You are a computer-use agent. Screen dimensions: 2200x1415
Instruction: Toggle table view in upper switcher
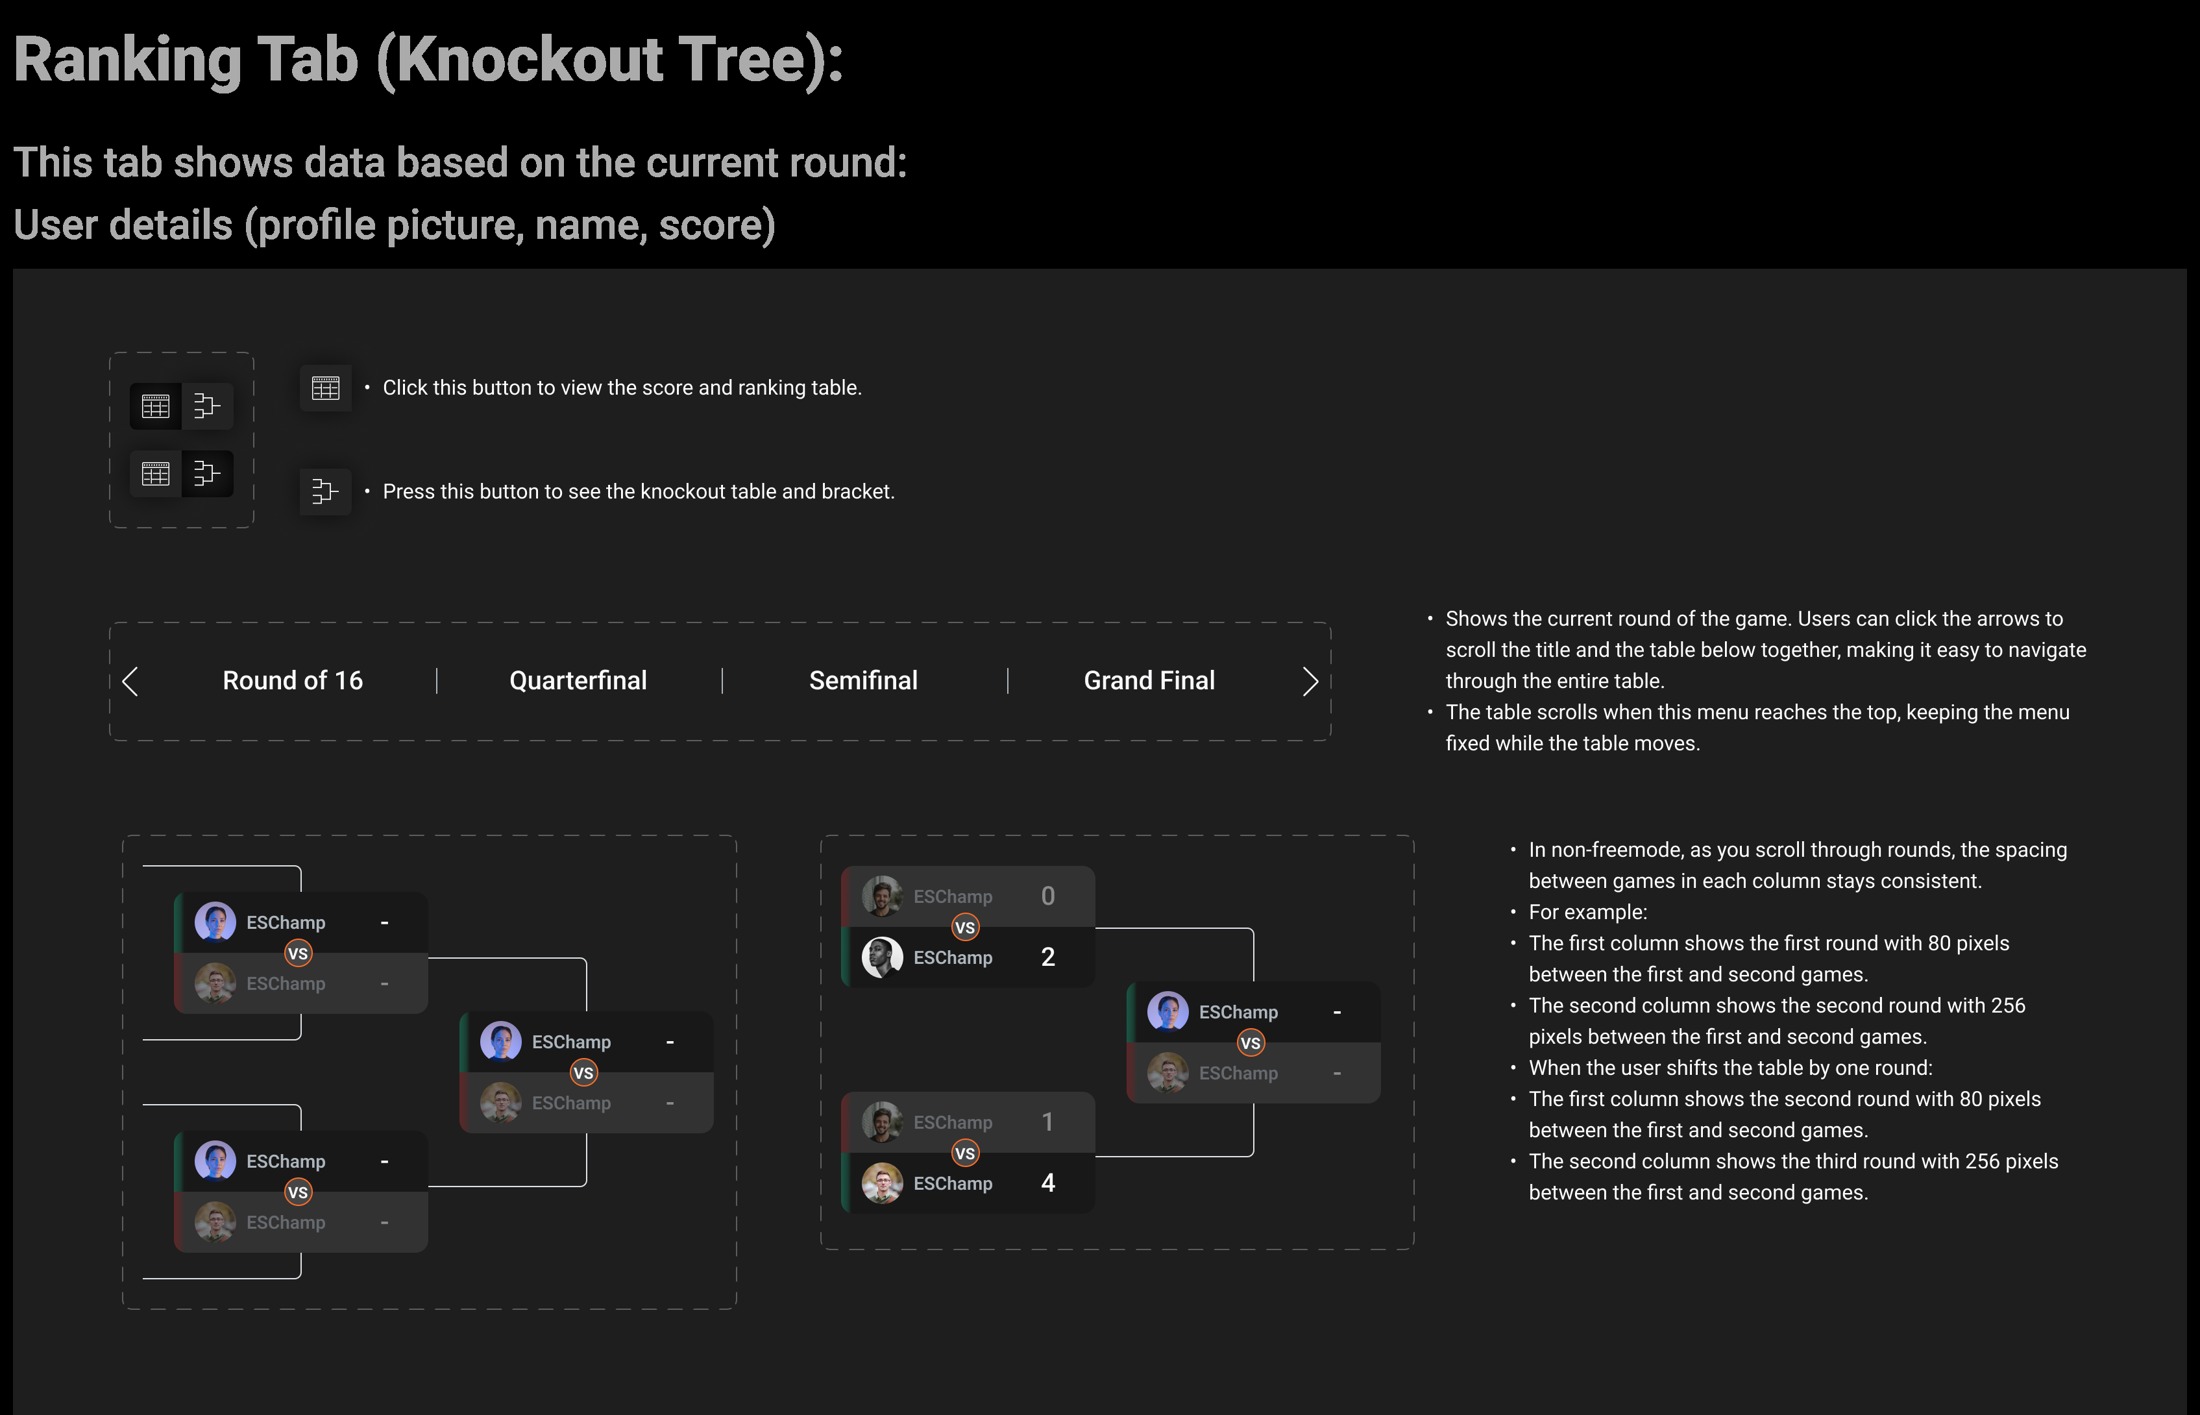(155, 406)
